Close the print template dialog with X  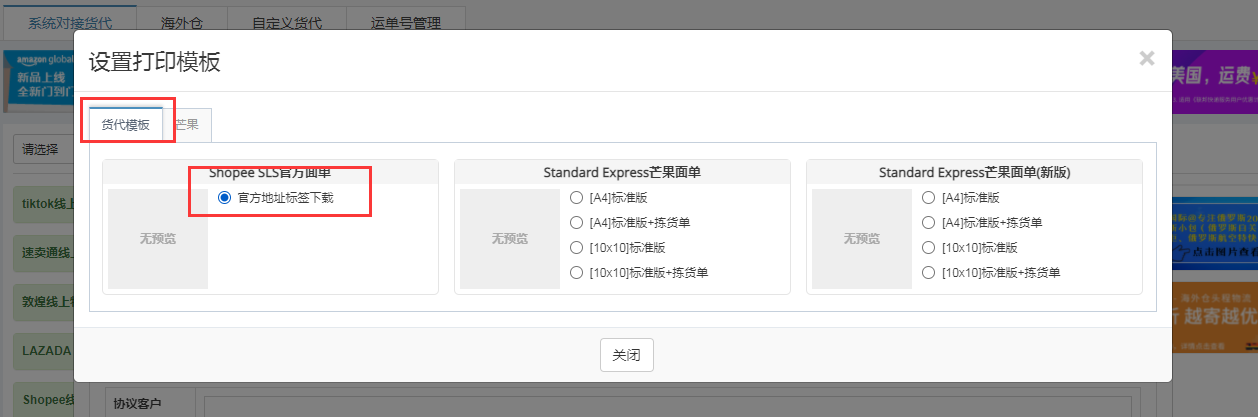click(x=1147, y=59)
